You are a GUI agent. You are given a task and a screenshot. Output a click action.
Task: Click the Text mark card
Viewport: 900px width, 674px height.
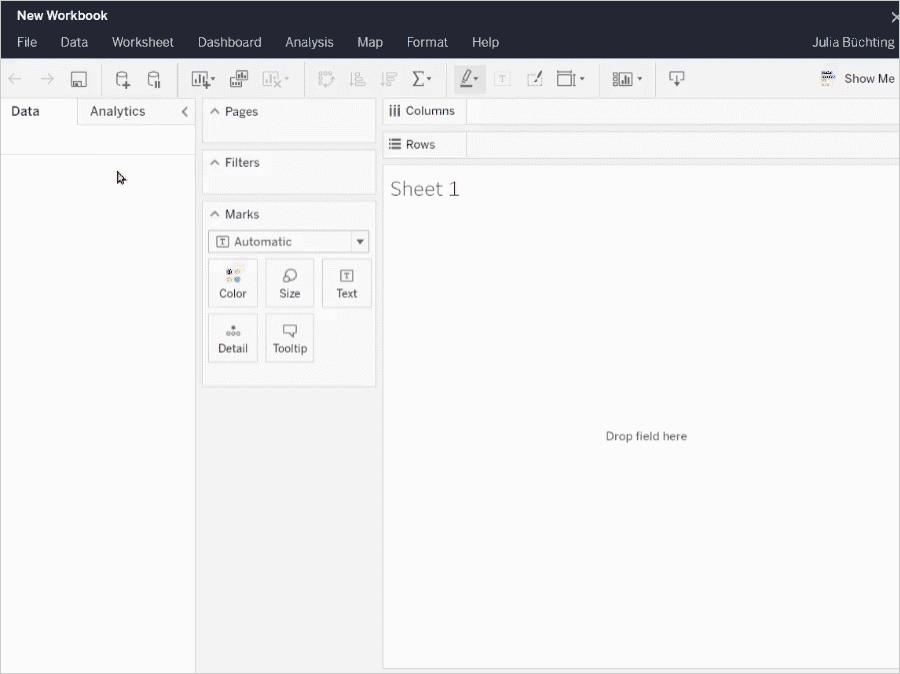[346, 281]
